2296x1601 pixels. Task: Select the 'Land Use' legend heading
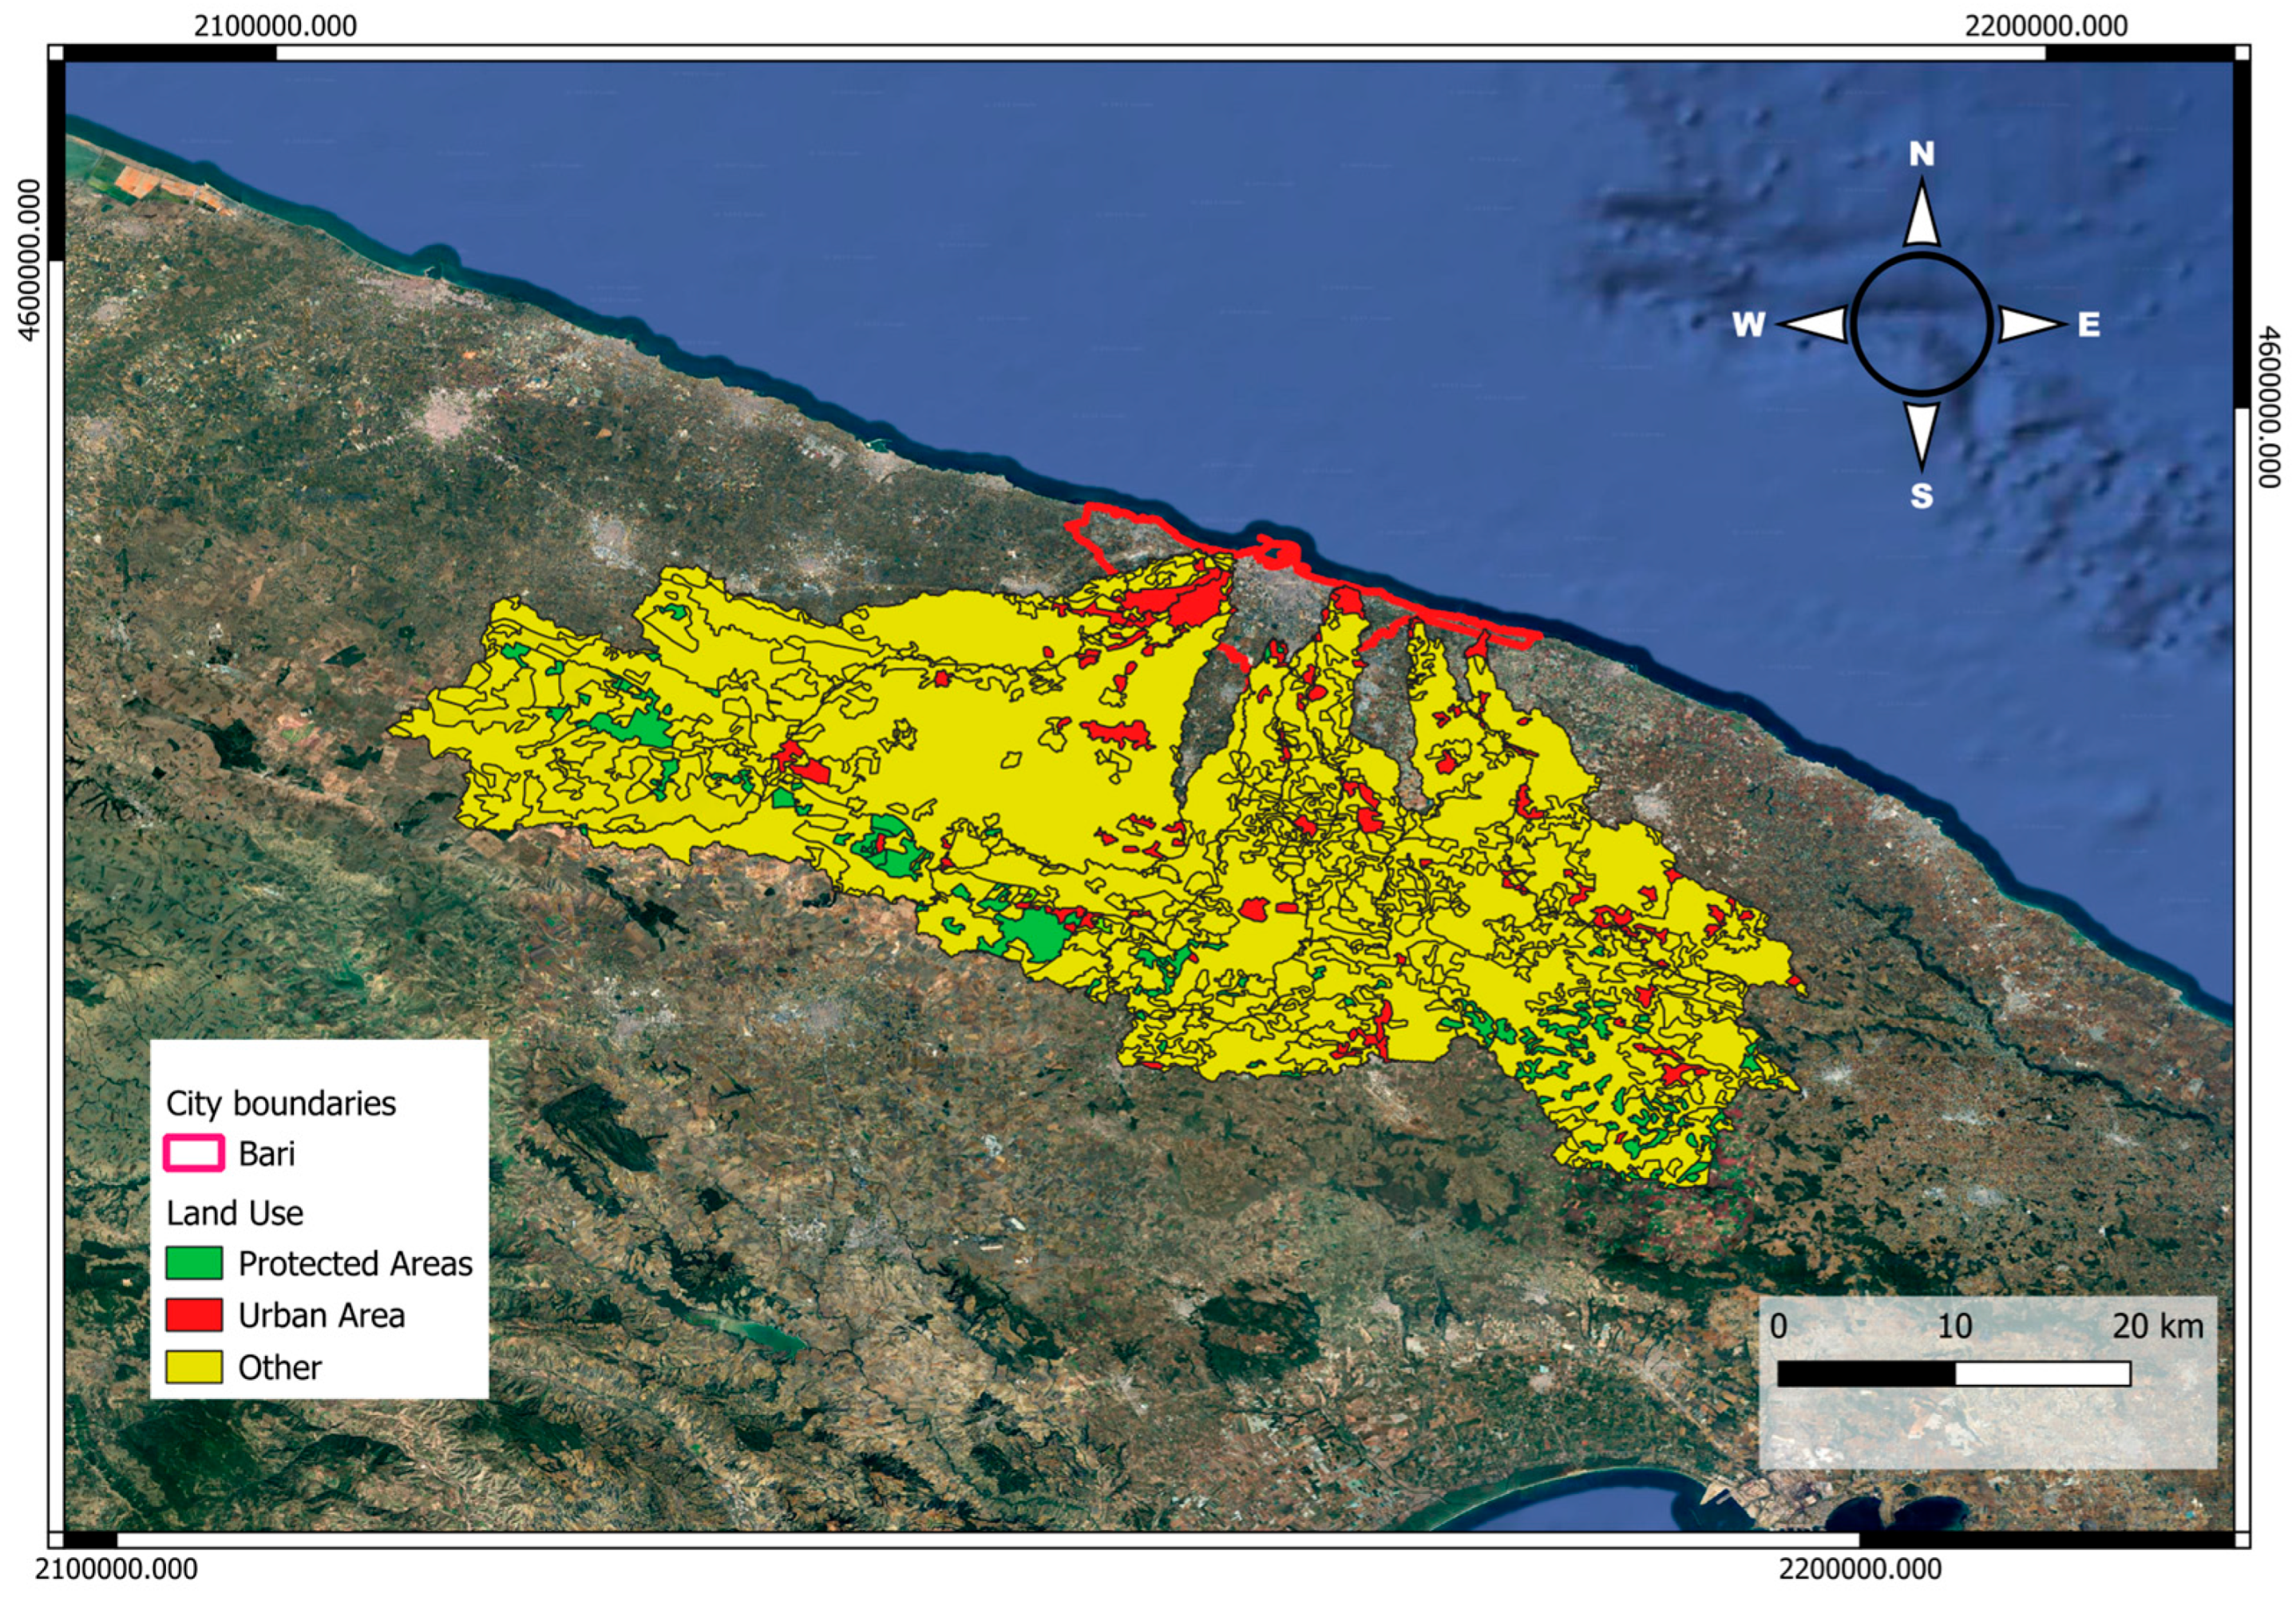pyautogui.click(x=235, y=1213)
